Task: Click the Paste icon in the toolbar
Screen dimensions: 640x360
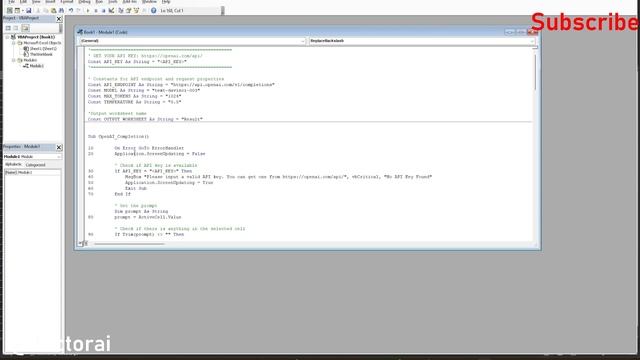Action: coord(53,11)
